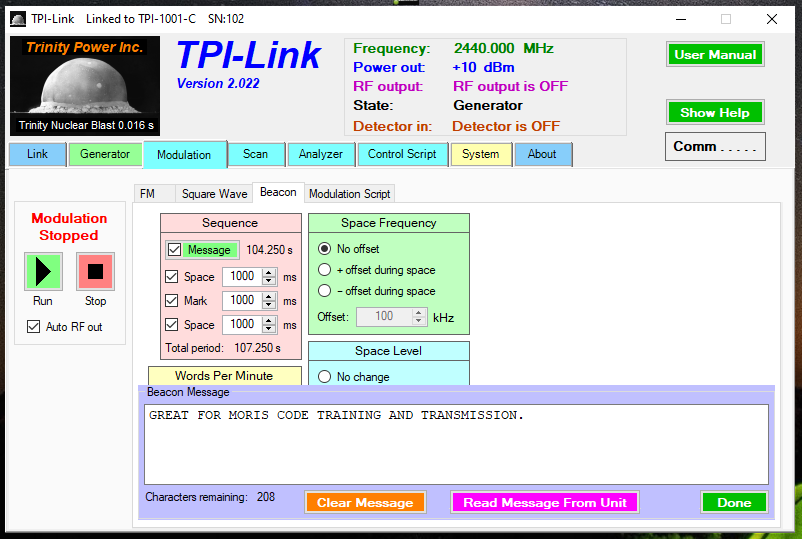Click the 'Detector is OFF' status
802x539 pixels.
506,126
